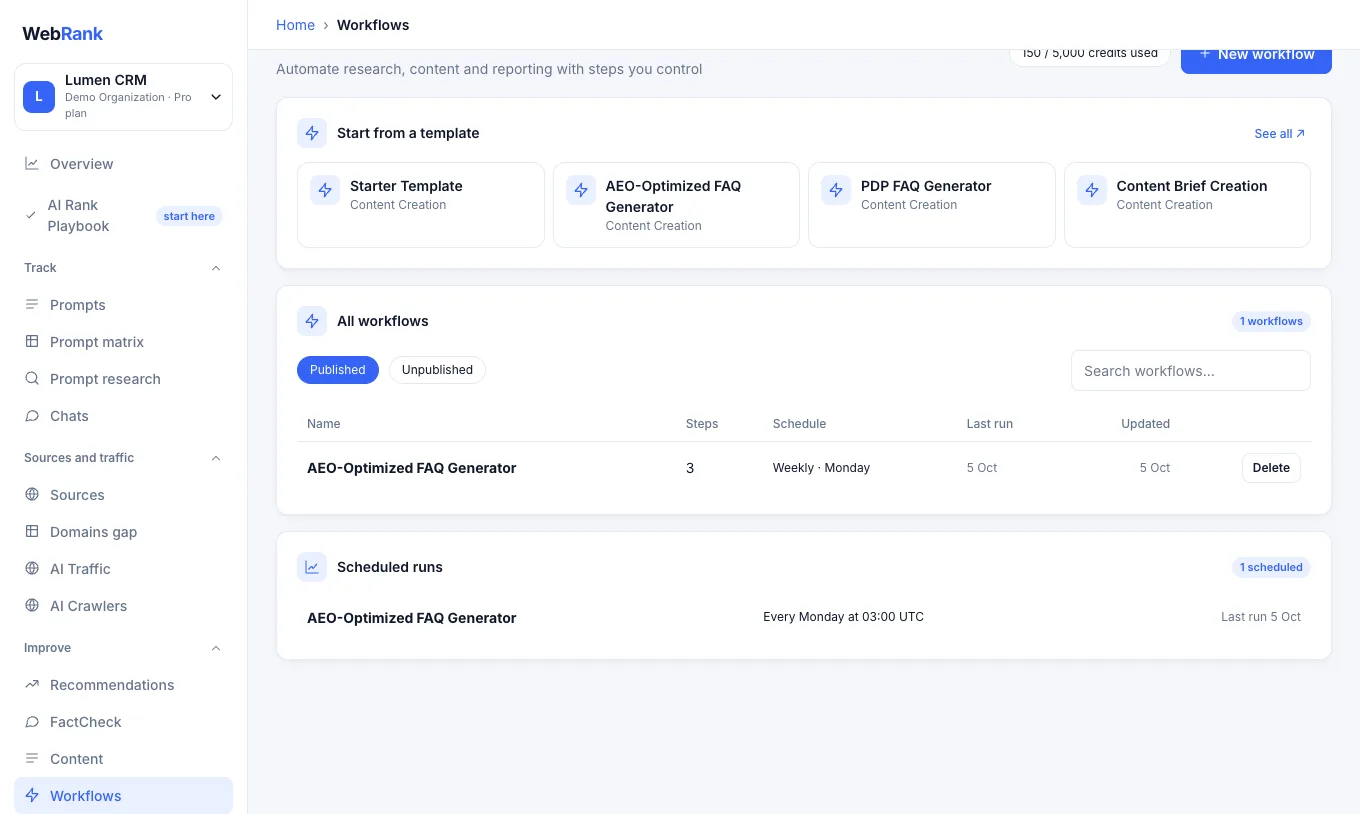Click the credits used indicator
The height and width of the screenshot is (814, 1360).
(x=1090, y=56)
